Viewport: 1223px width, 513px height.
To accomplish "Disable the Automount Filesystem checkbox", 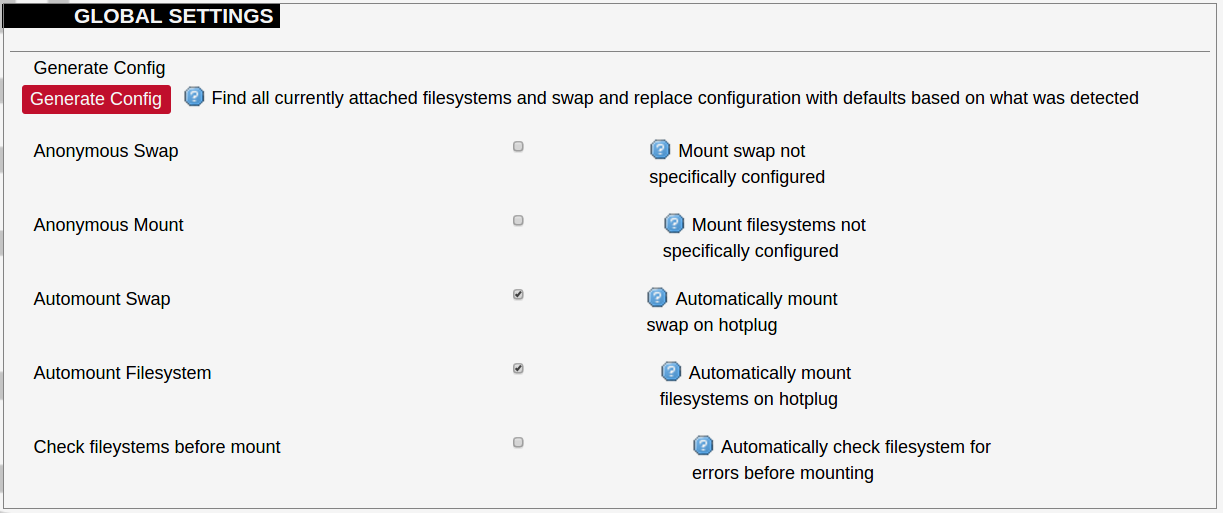I will click(518, 369).
